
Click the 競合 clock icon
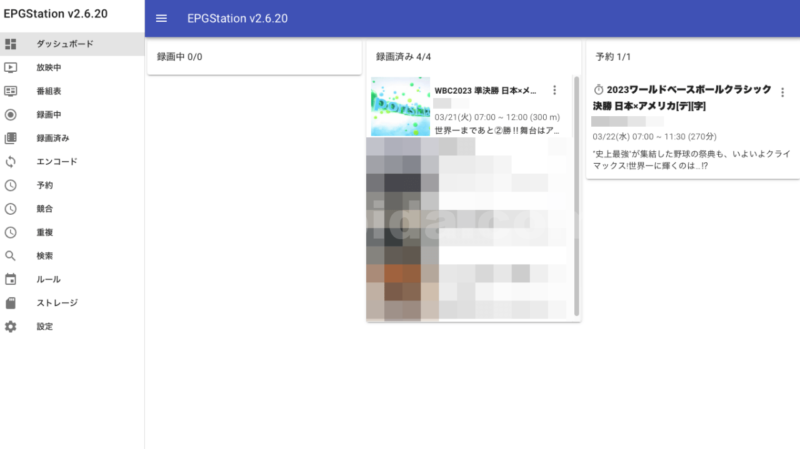click(x=11, y=209)
